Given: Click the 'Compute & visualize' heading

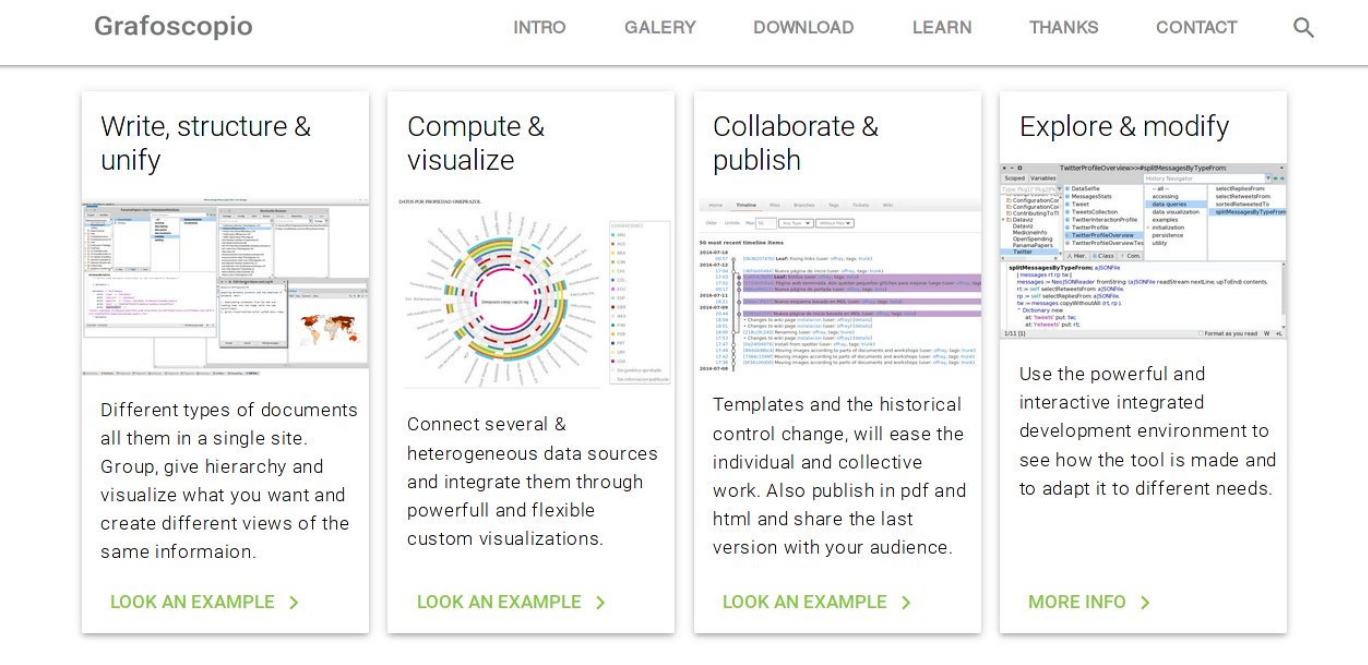Looking at the screenshot, I should [x=476, y=143].
